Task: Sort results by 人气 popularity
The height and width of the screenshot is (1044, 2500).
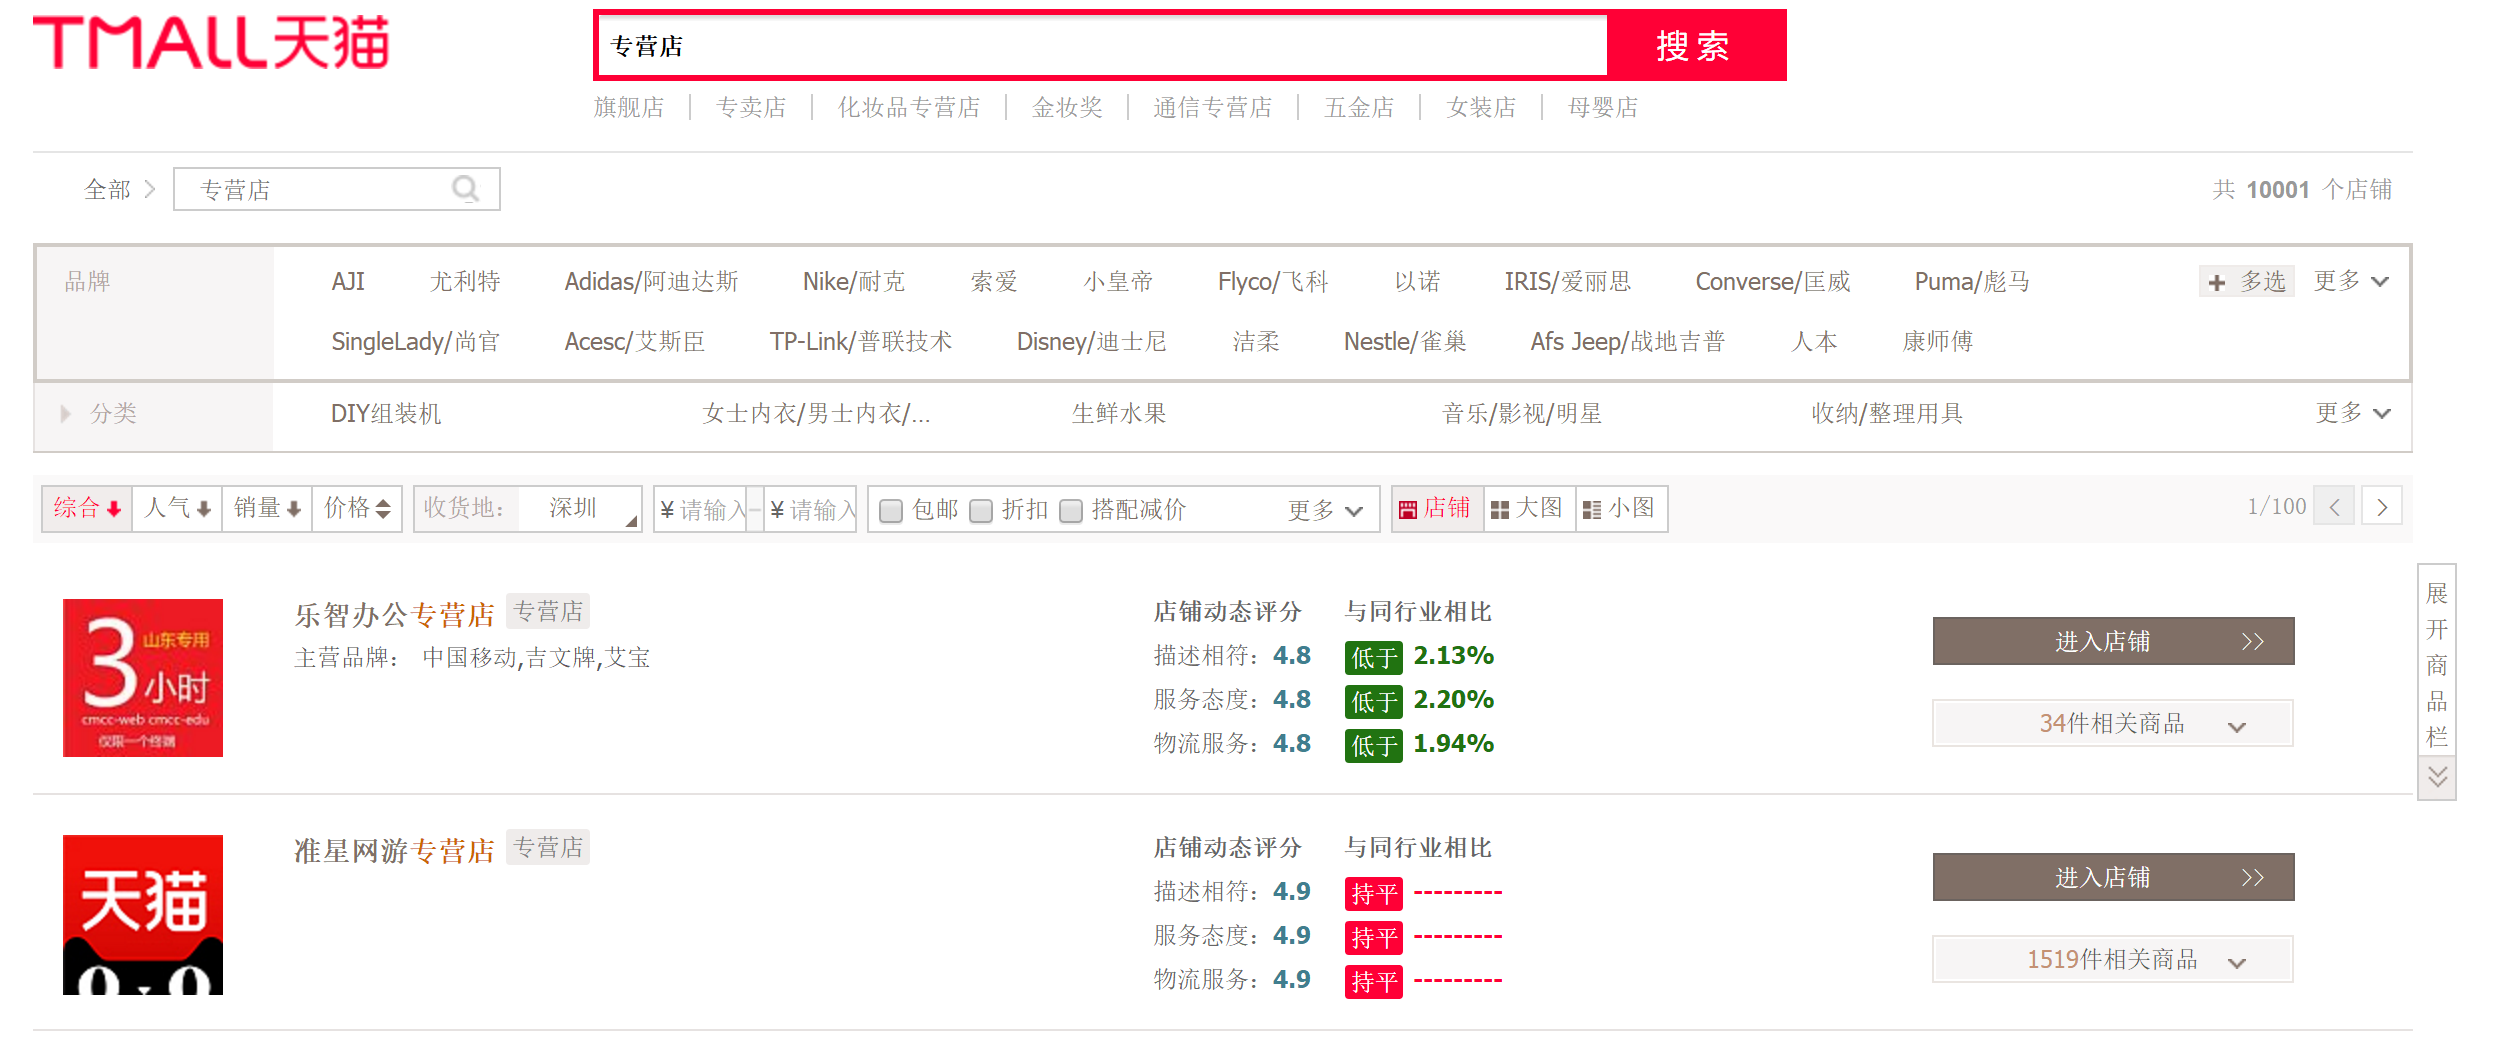Action: 177,509
